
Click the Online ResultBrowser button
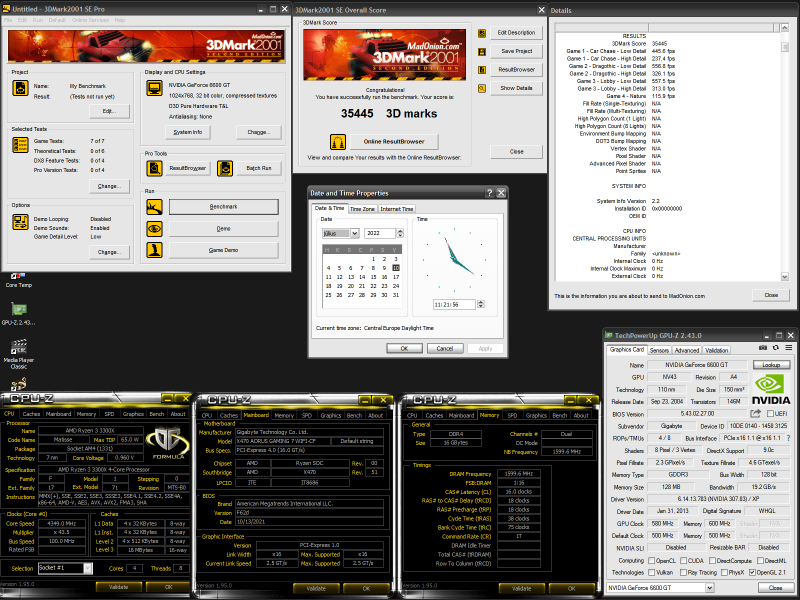(x=394, y=141)
